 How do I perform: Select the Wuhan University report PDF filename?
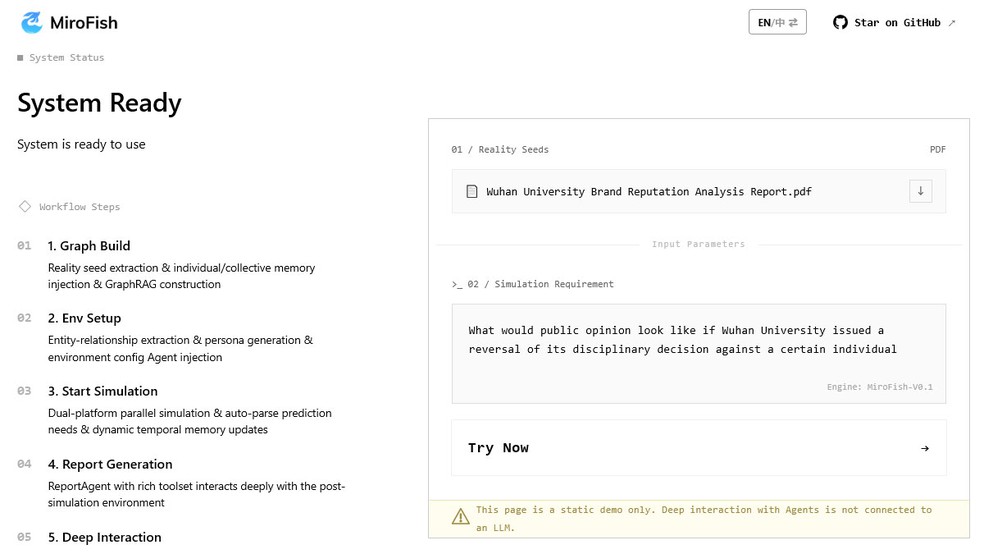coord(648,191)
